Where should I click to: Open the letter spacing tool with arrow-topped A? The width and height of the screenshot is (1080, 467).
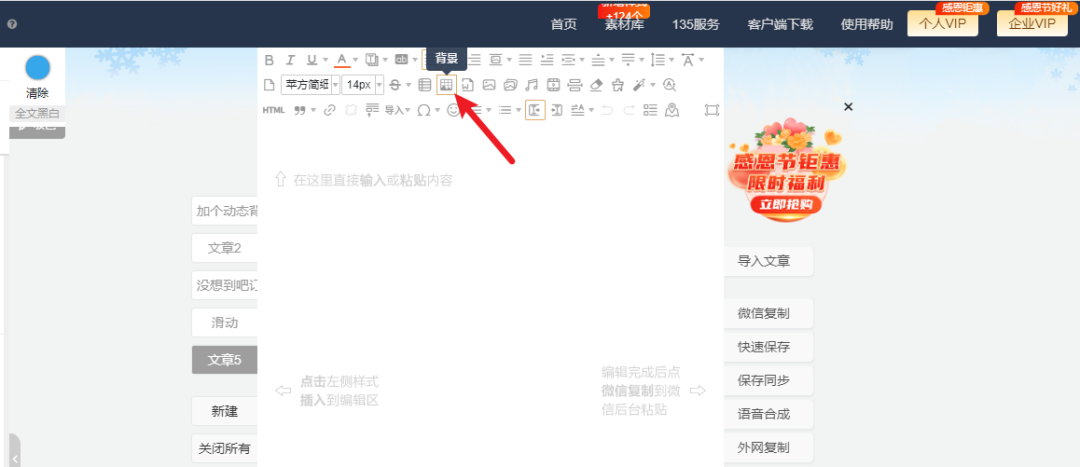tap(687, 60)
